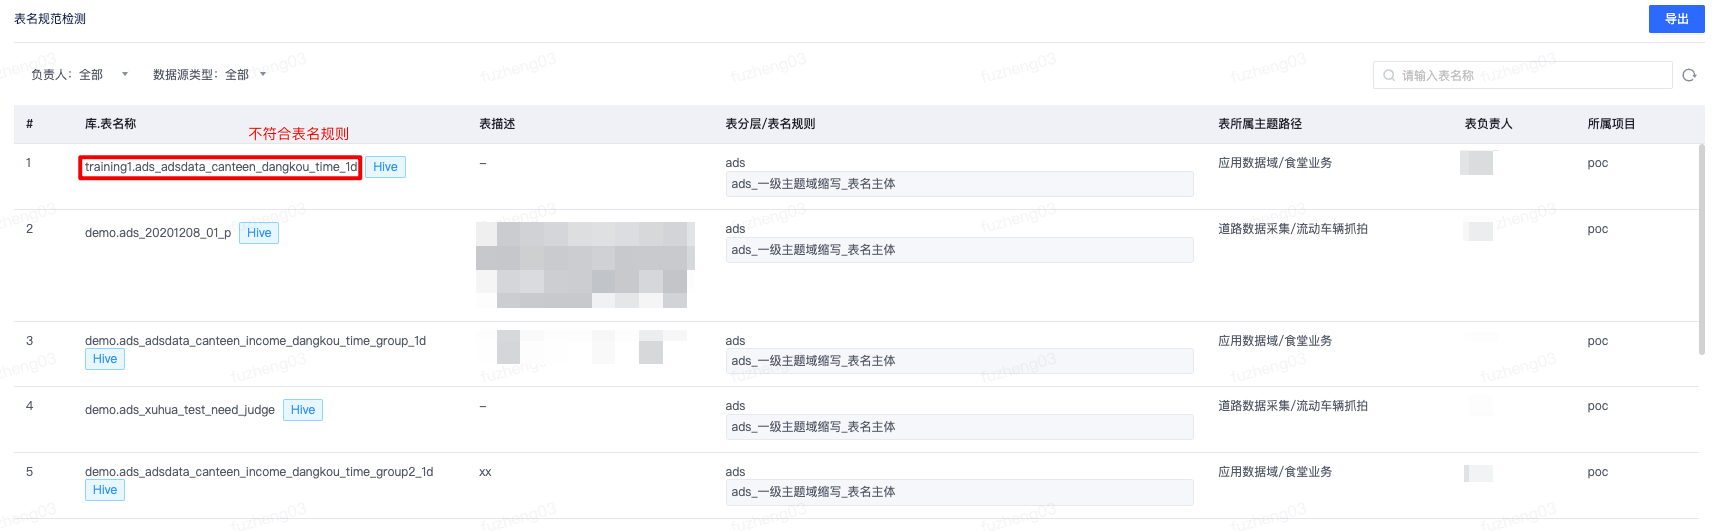Select the naming rule box in row 1
The height and width of the screenshot is (531, 1712).
point(959,184)
